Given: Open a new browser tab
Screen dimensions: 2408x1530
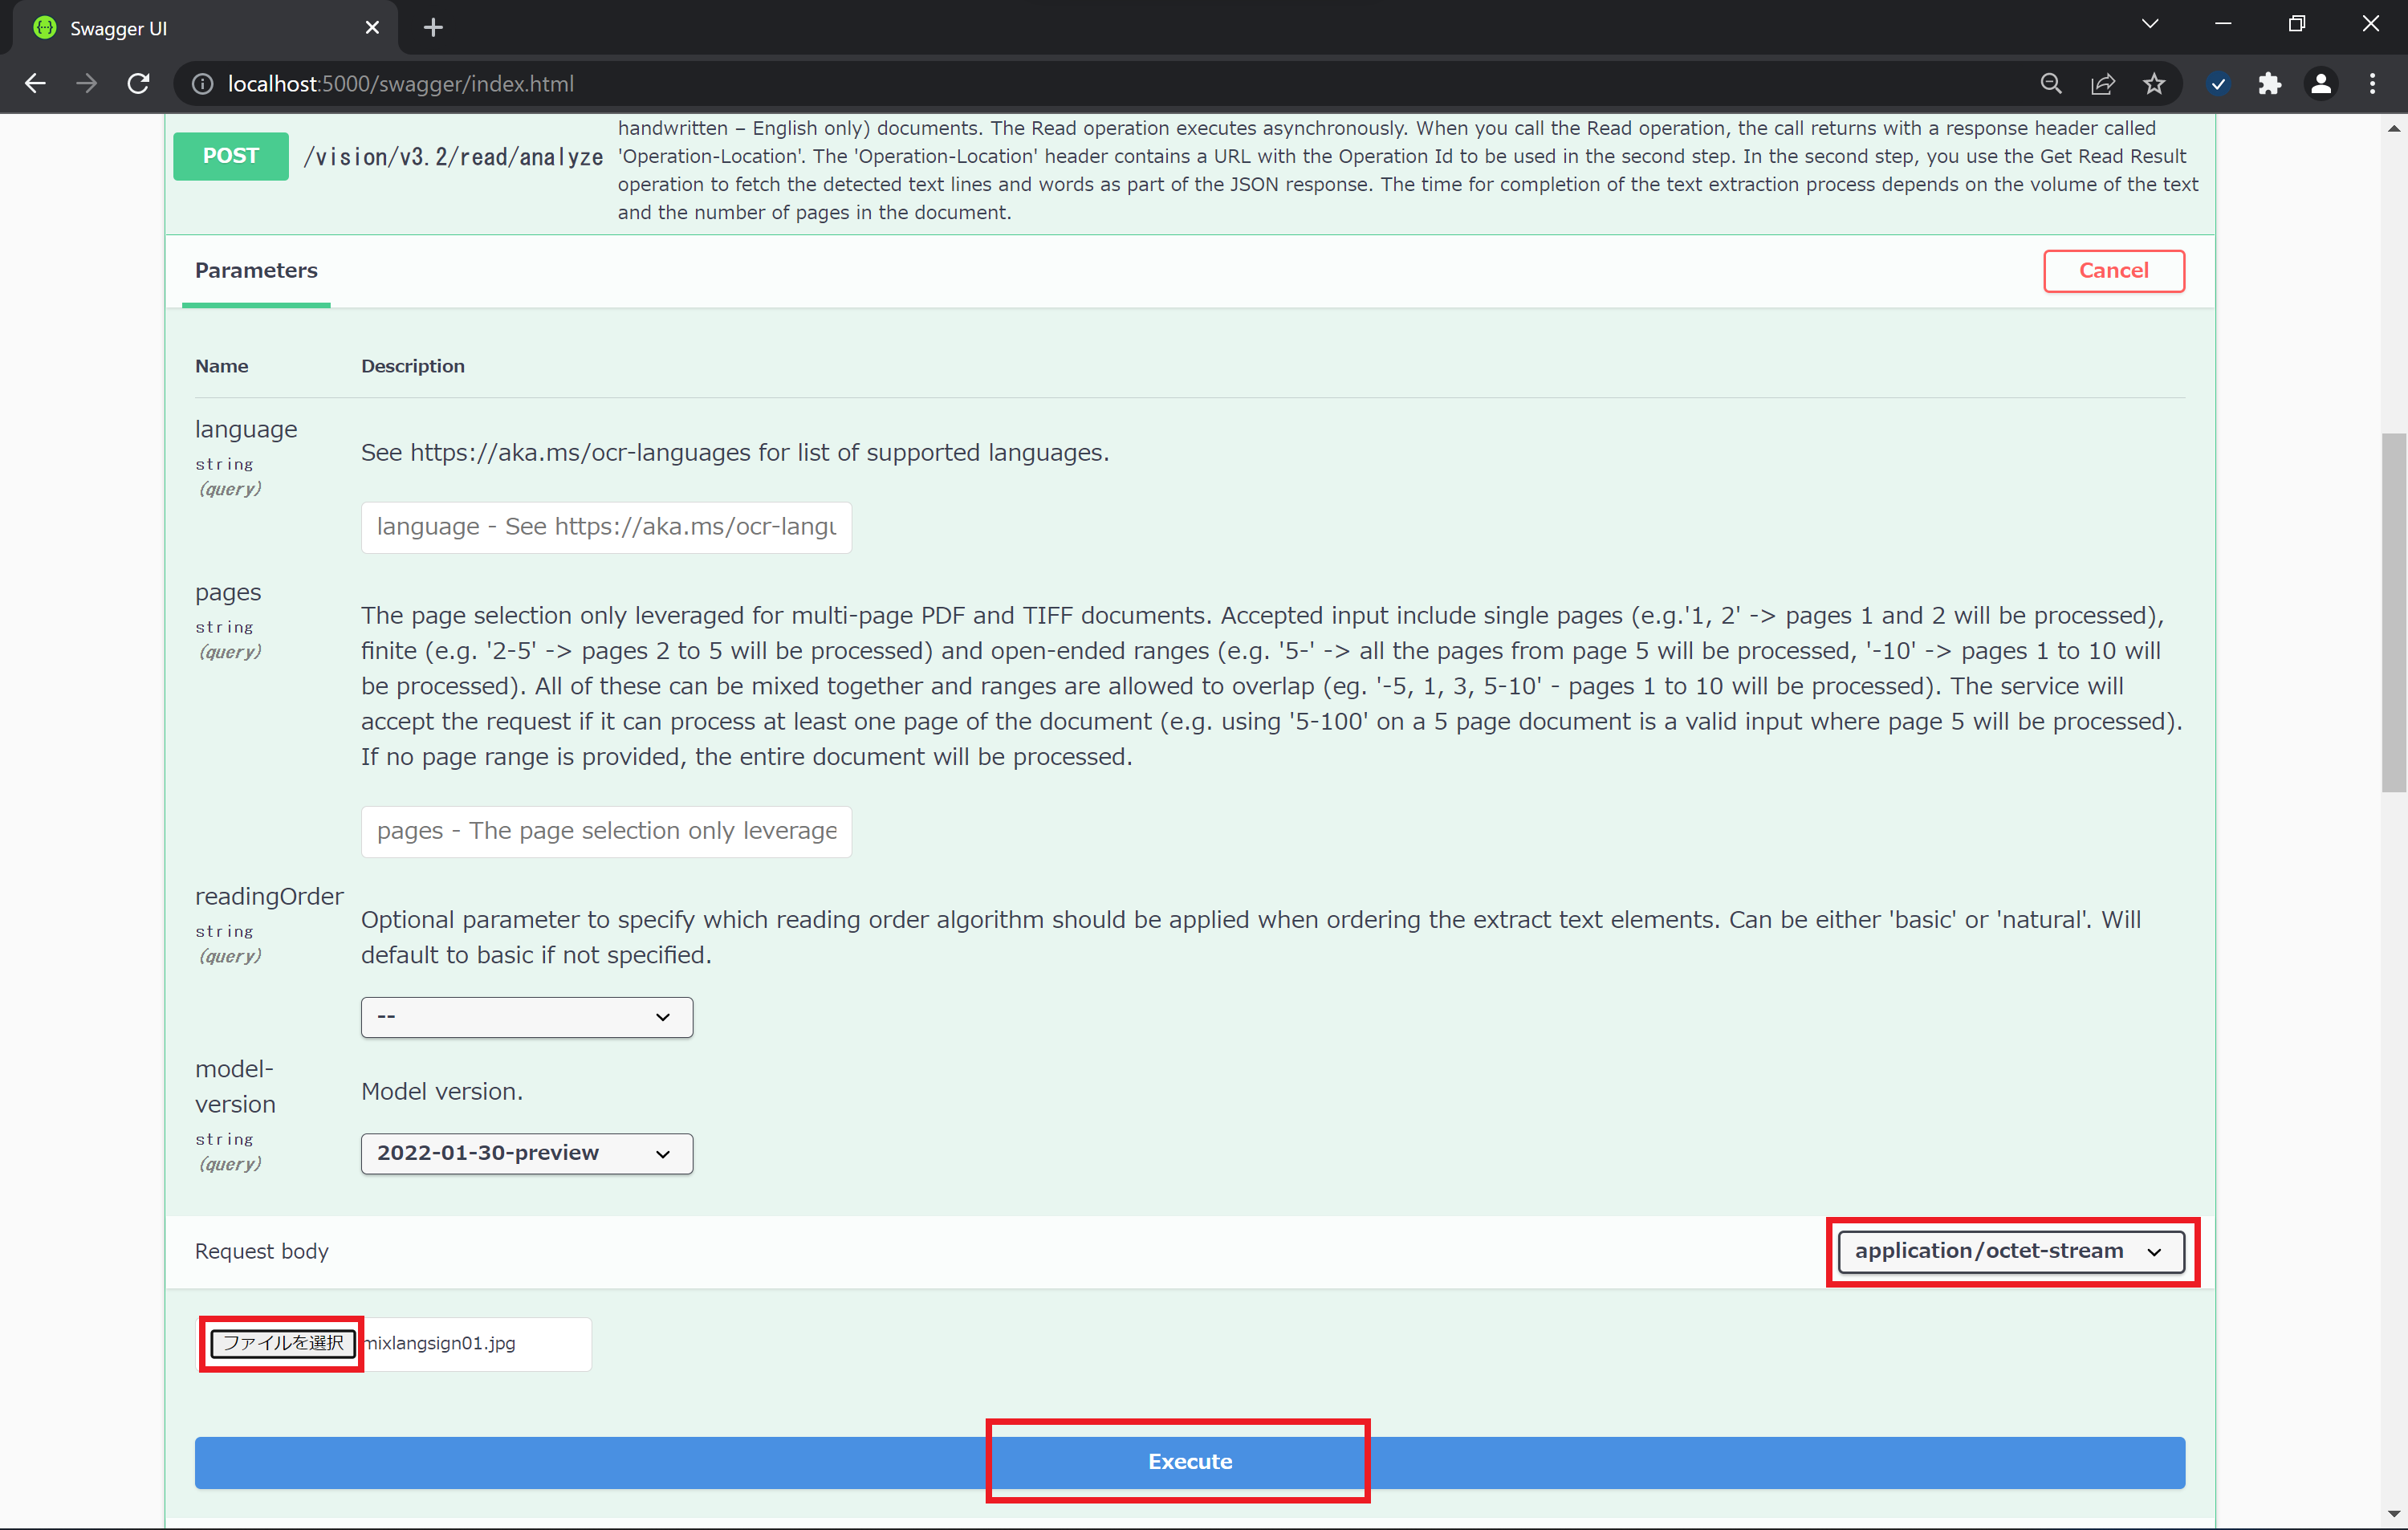Looking at the screenshot, I should point(433,28).
